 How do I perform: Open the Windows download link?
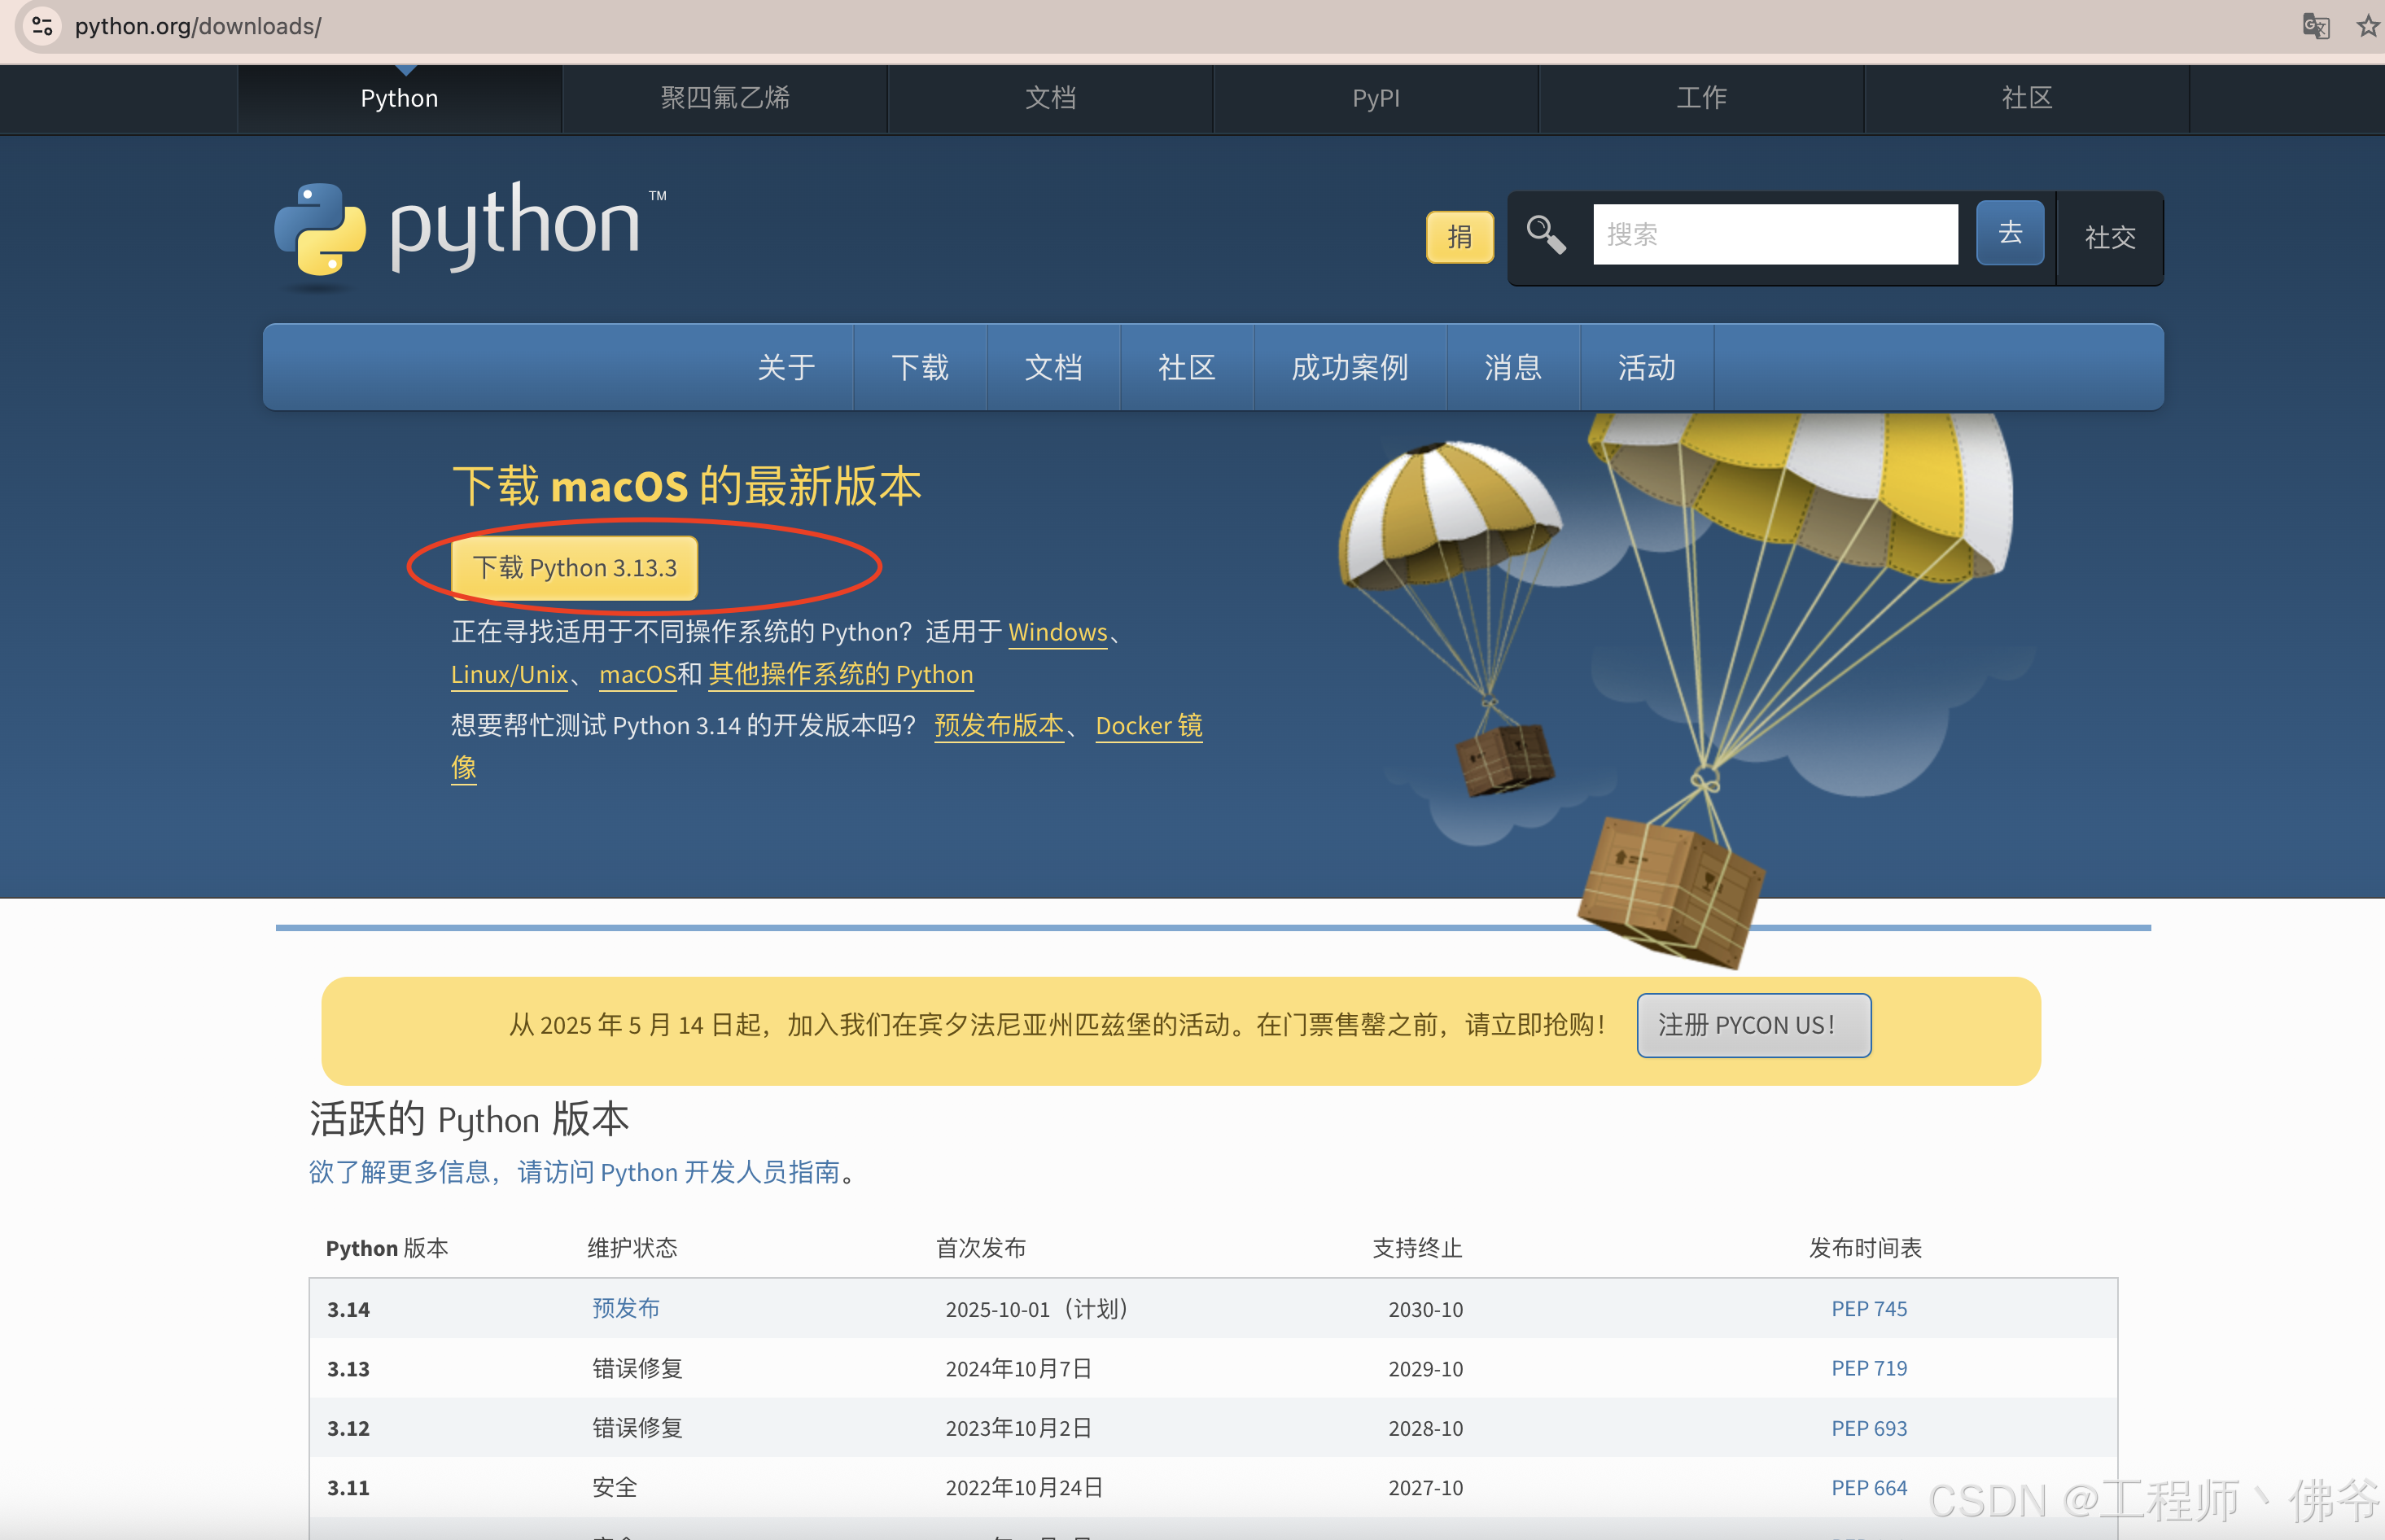(x=1057, y=632)
